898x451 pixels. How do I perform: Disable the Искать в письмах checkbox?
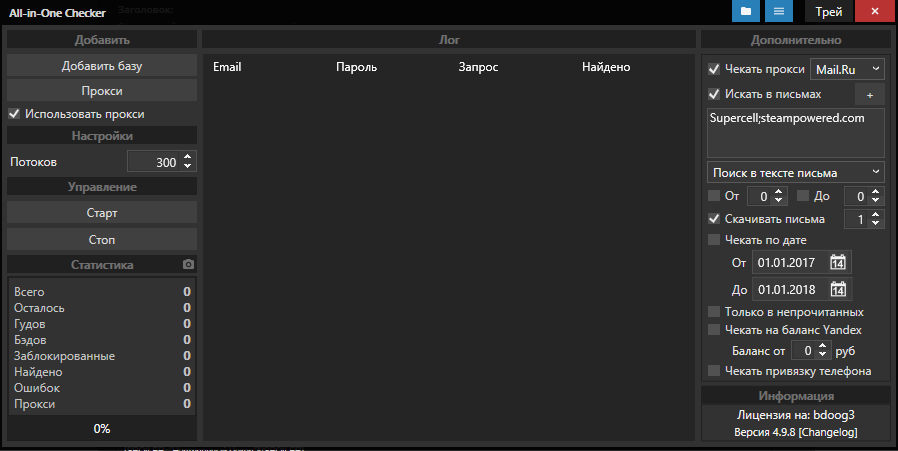pyautogui.click(x=714, y=94)
